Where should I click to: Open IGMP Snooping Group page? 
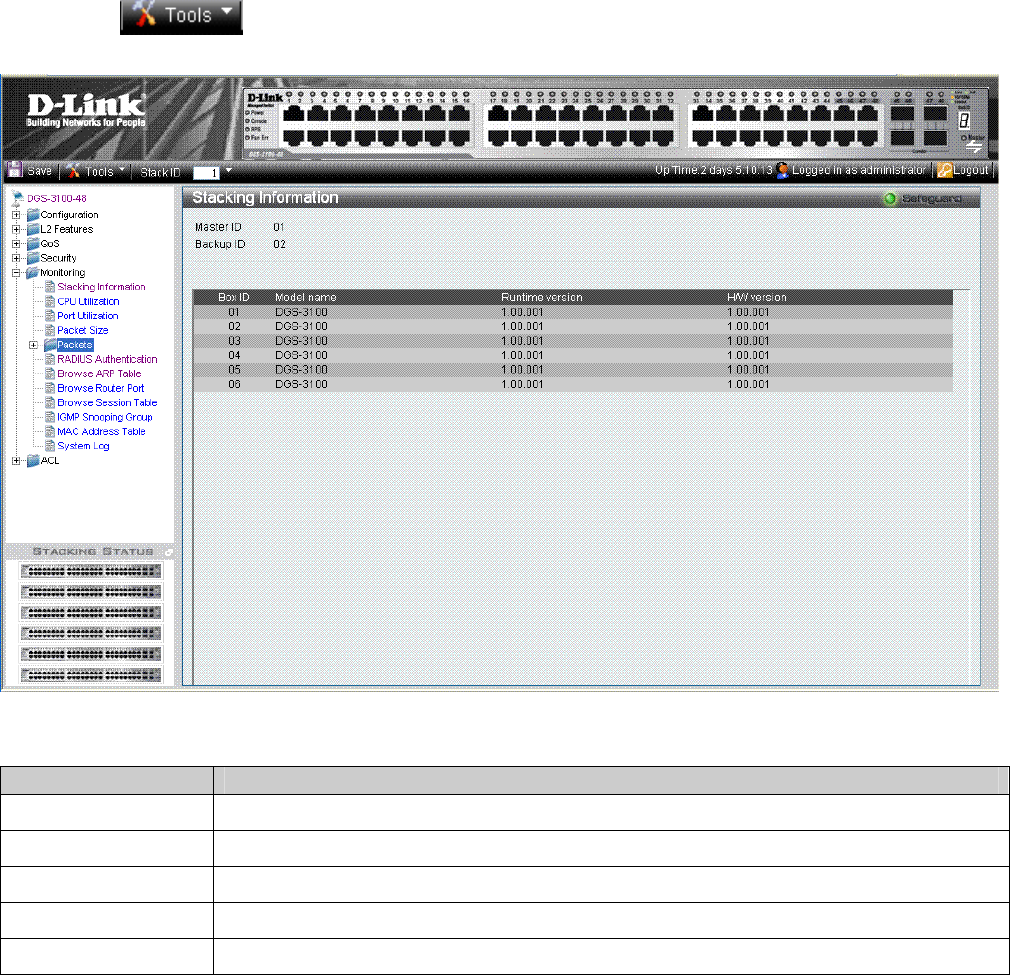click(105, 417)
